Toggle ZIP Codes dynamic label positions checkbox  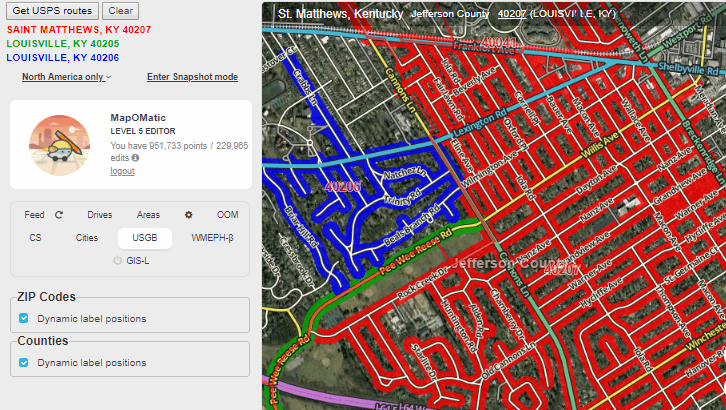[x=24, y=319]
